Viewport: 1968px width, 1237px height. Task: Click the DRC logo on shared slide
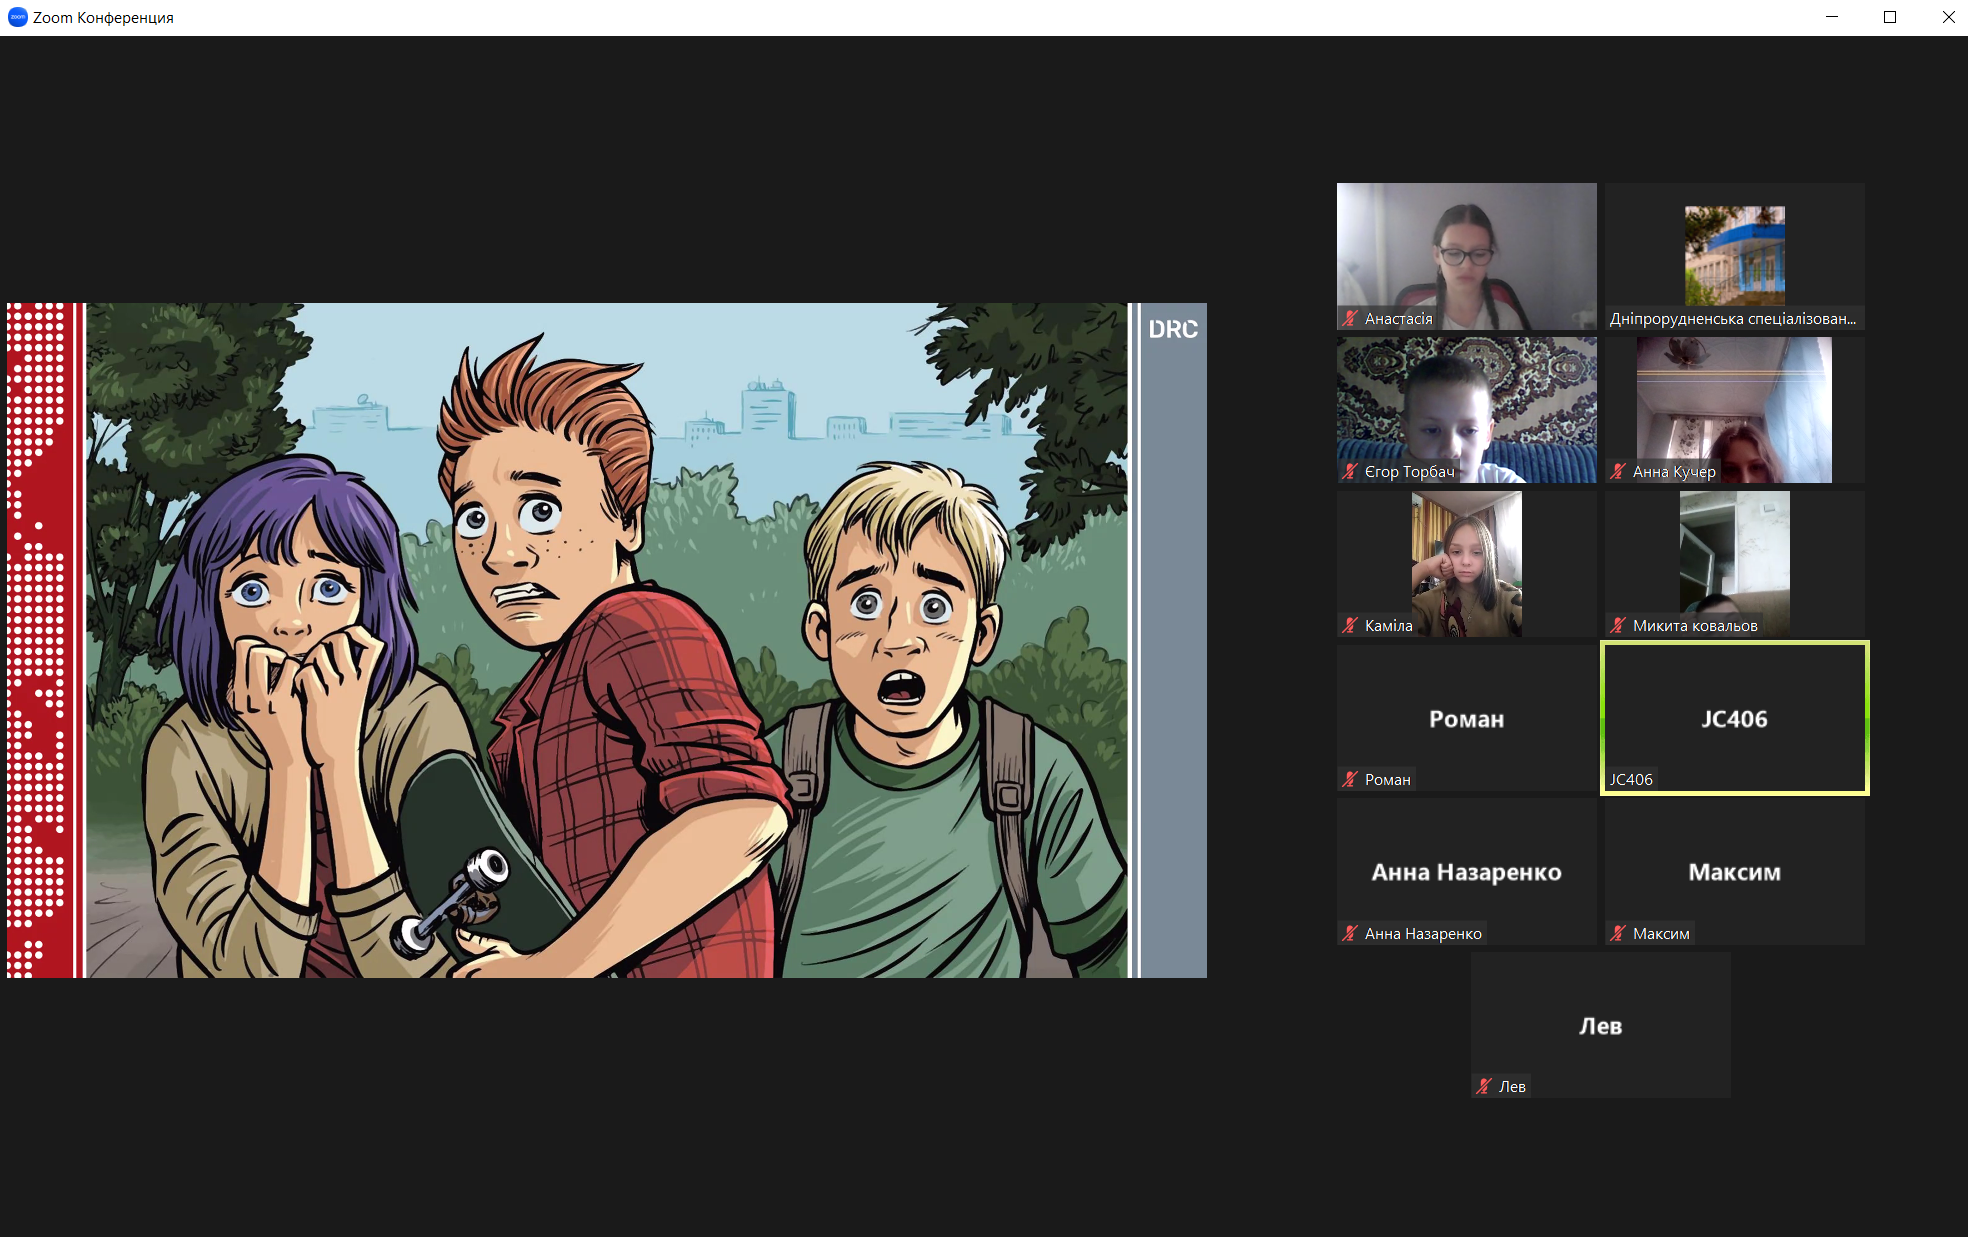[1172, 330]
